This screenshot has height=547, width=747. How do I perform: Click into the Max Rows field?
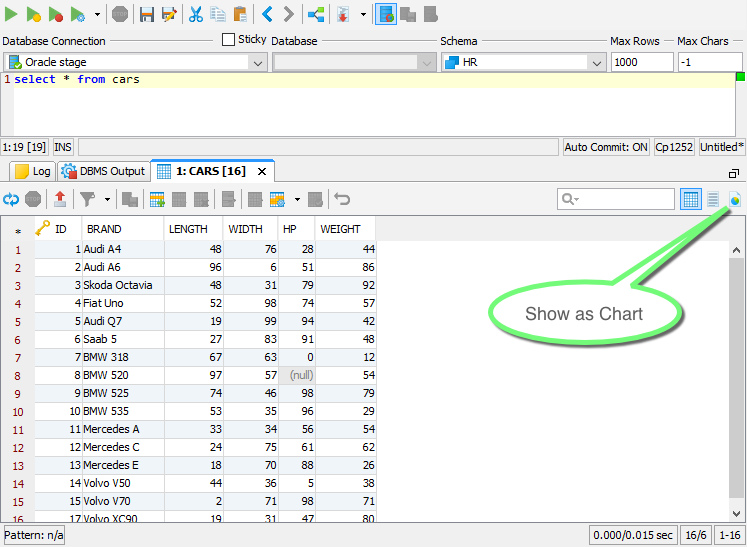coord(641,62)
